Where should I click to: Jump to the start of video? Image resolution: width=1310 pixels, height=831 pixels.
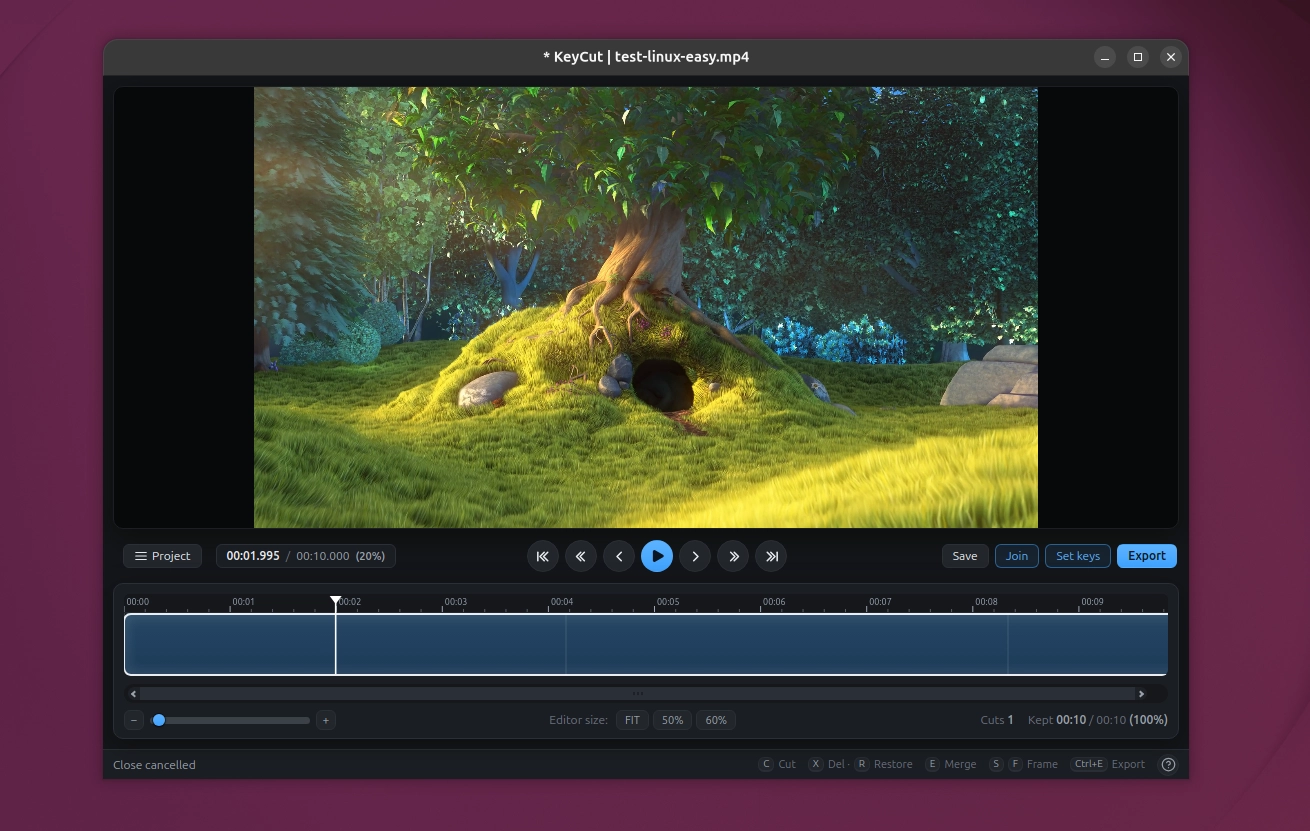(543, 556)
